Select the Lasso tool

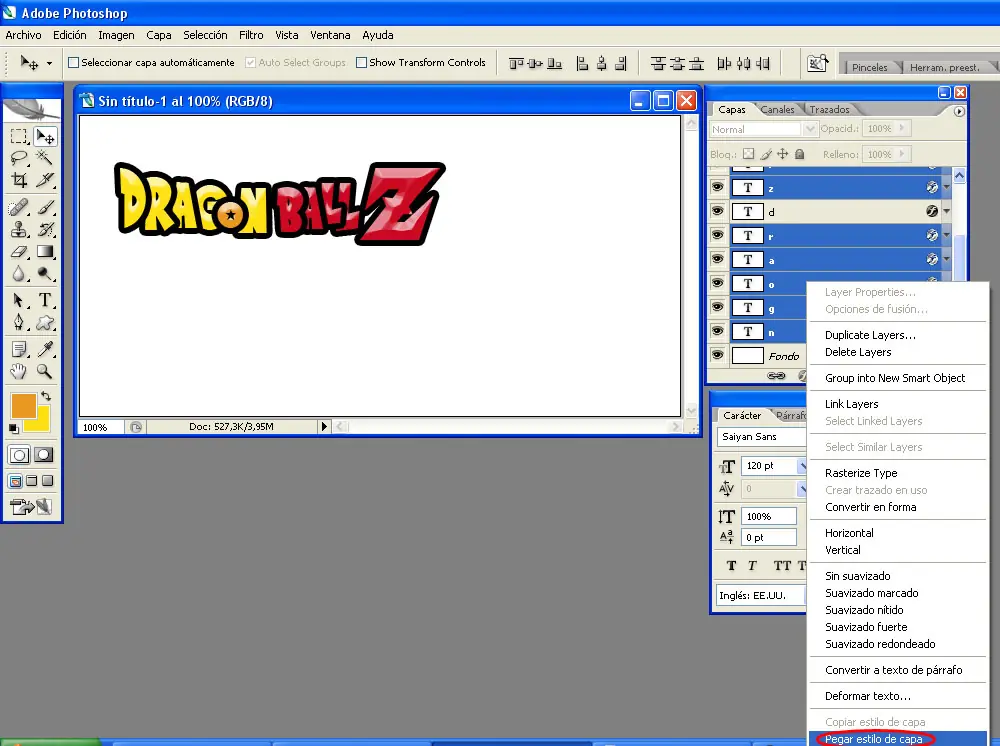click(19, 158)
